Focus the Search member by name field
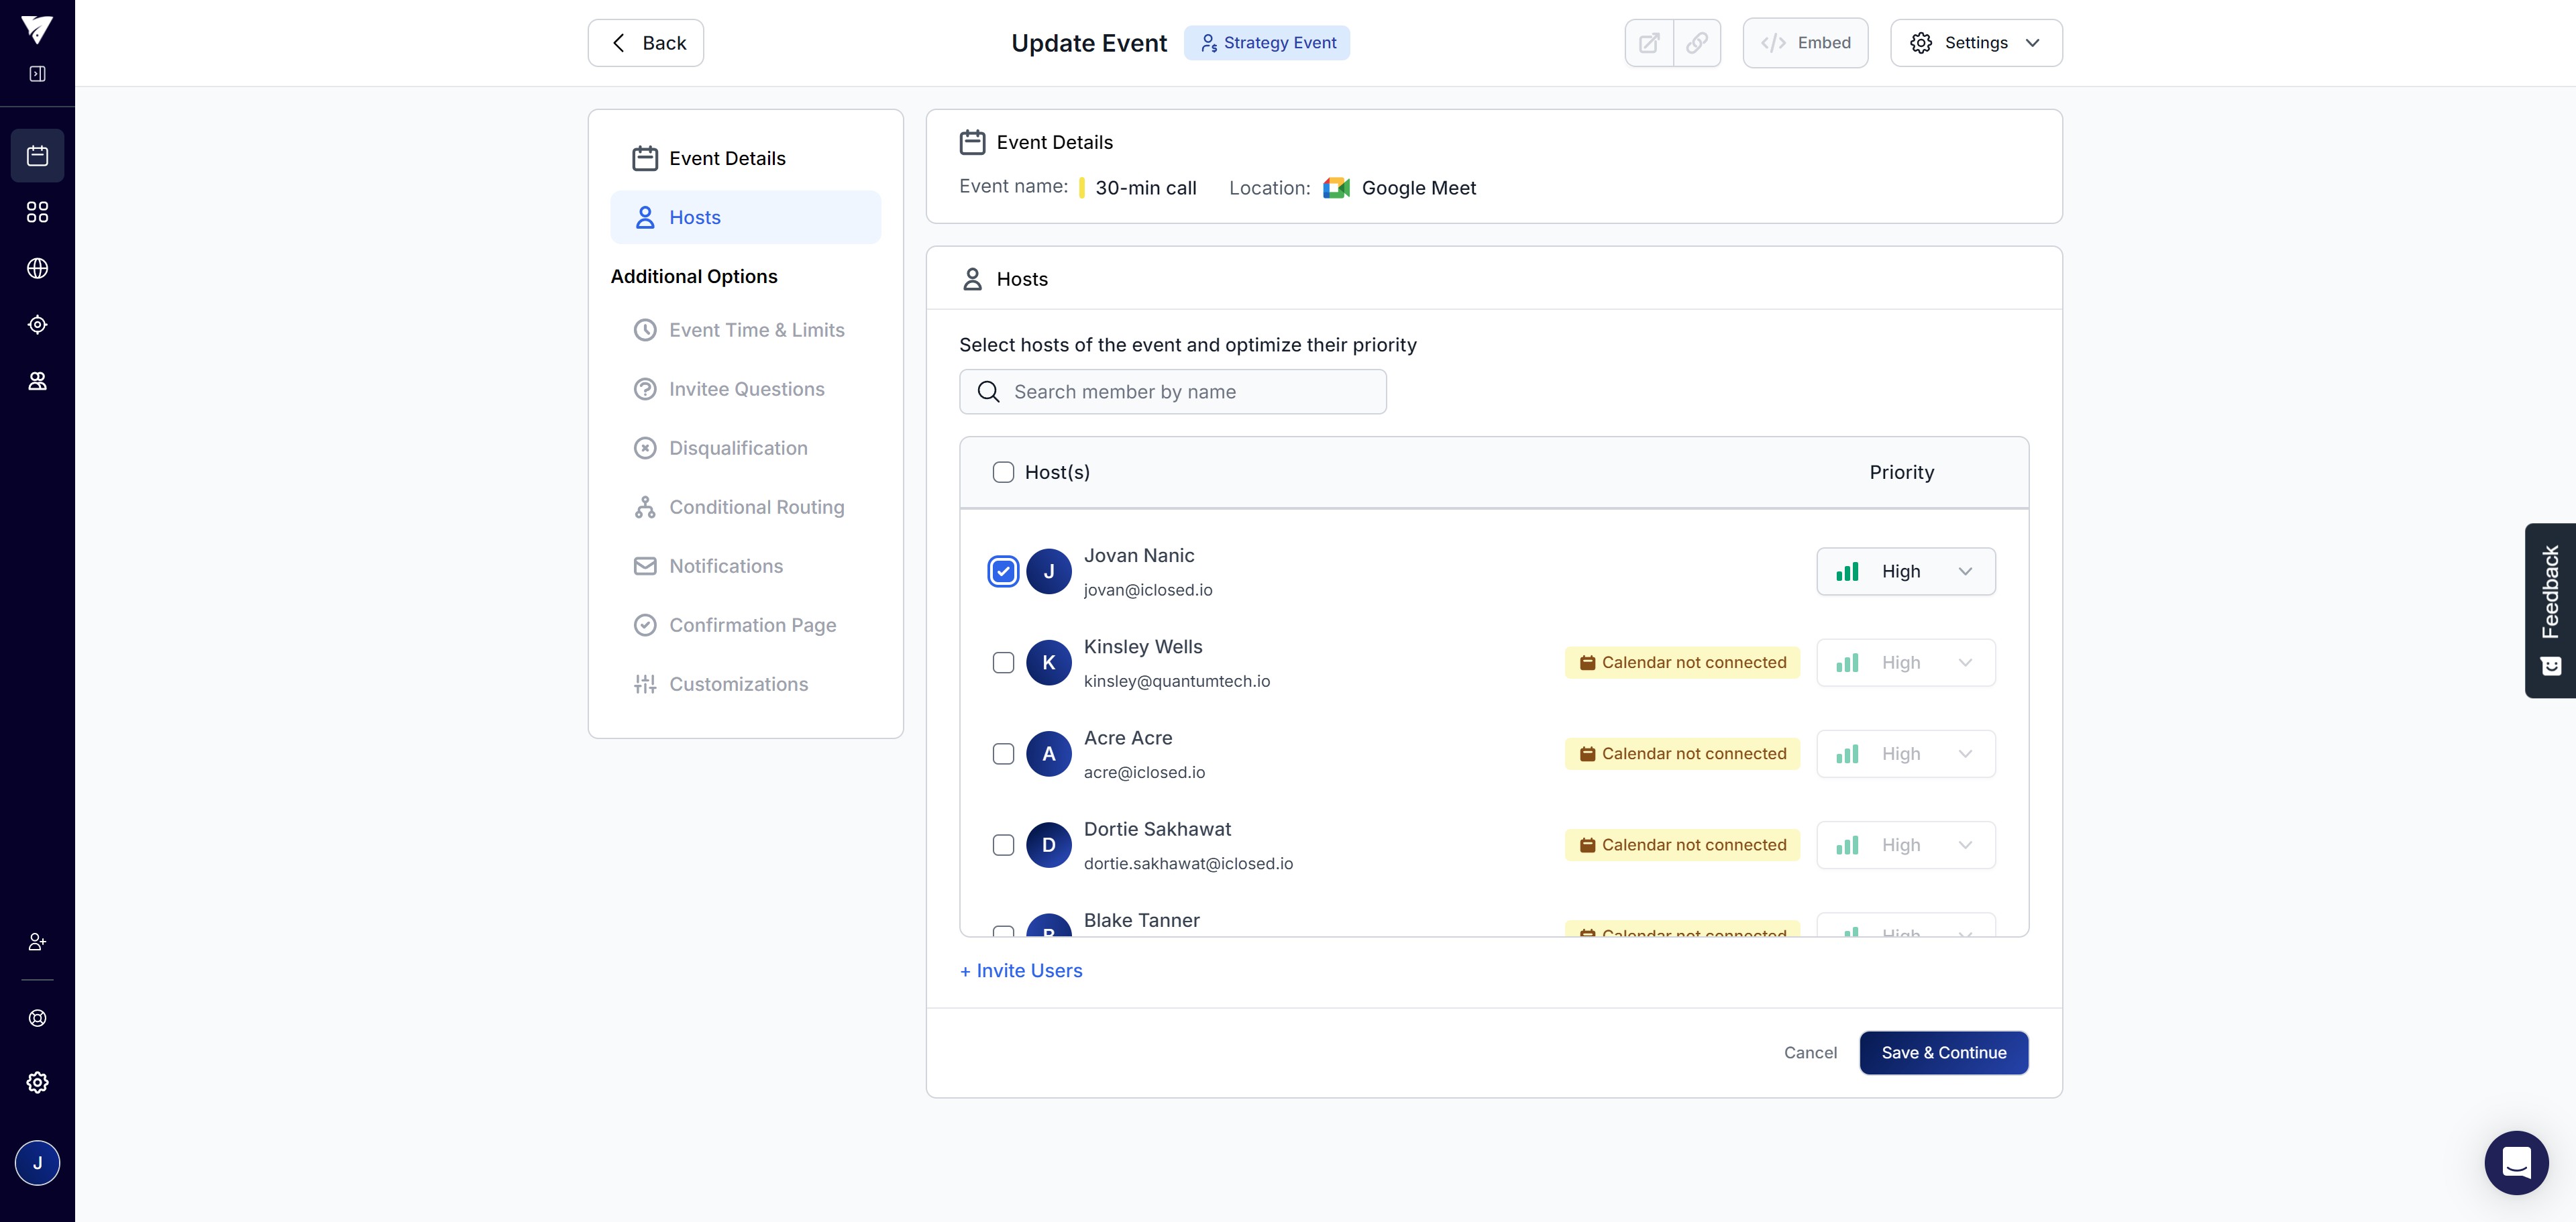 coord(1172,392)
